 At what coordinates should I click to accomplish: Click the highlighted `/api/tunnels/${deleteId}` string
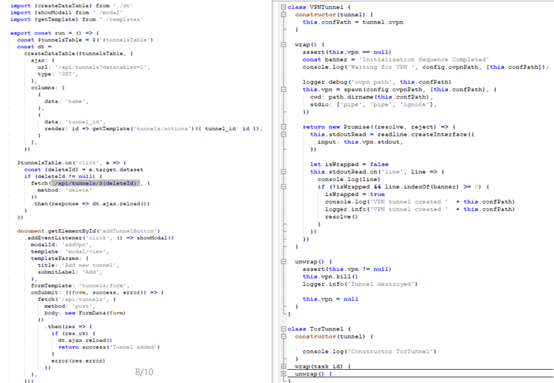pyautogui.click(x=95, y=183)
